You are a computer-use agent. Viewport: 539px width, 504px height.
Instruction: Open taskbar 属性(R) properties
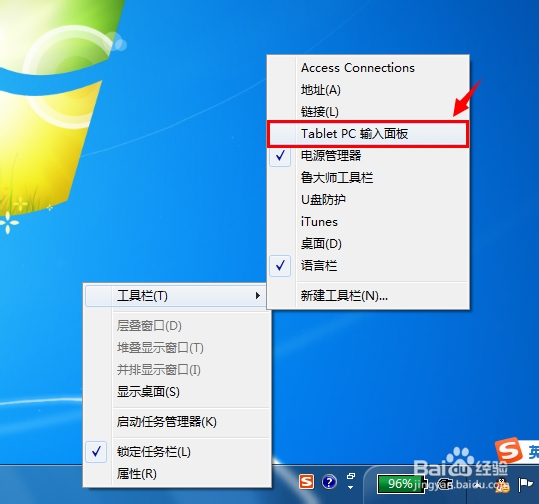pos(177,473)
